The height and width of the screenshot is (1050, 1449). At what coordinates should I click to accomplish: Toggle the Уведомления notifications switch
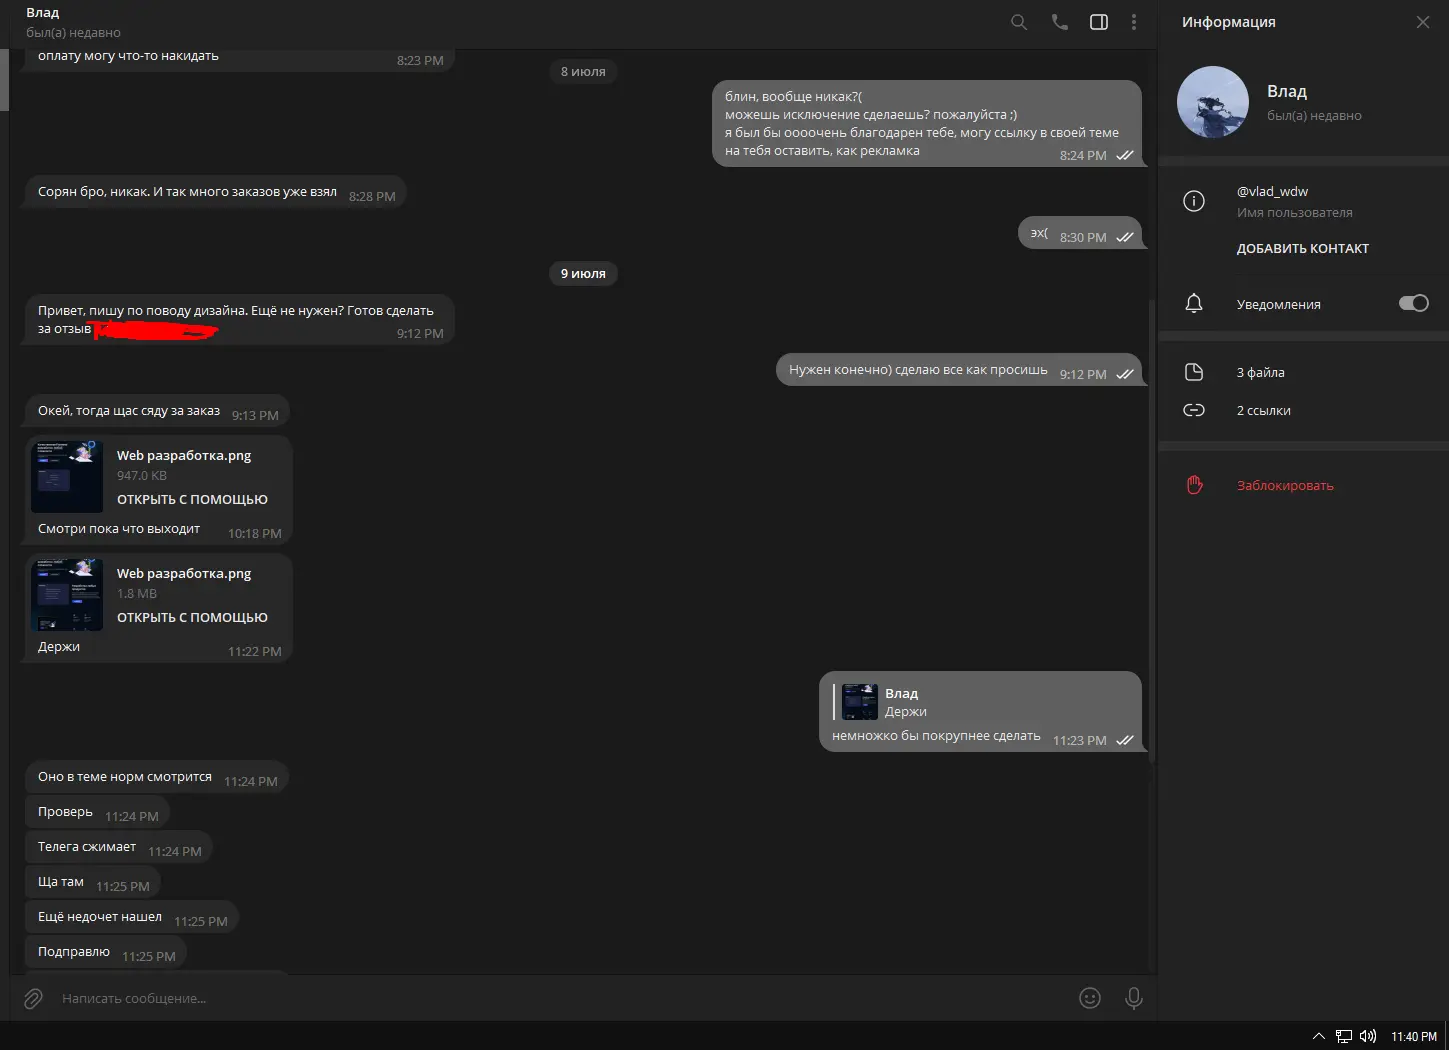pyautogui.click(x=1413, y=303)
